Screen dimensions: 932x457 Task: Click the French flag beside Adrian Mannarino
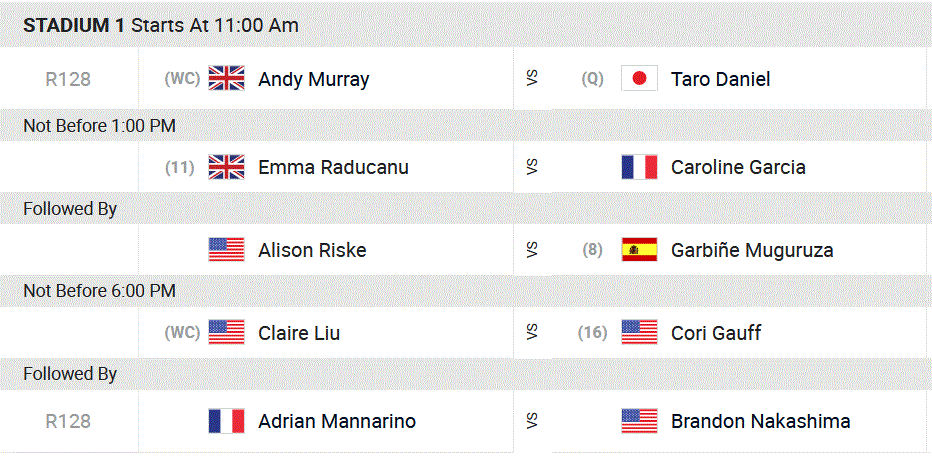[x=226, y=421]
